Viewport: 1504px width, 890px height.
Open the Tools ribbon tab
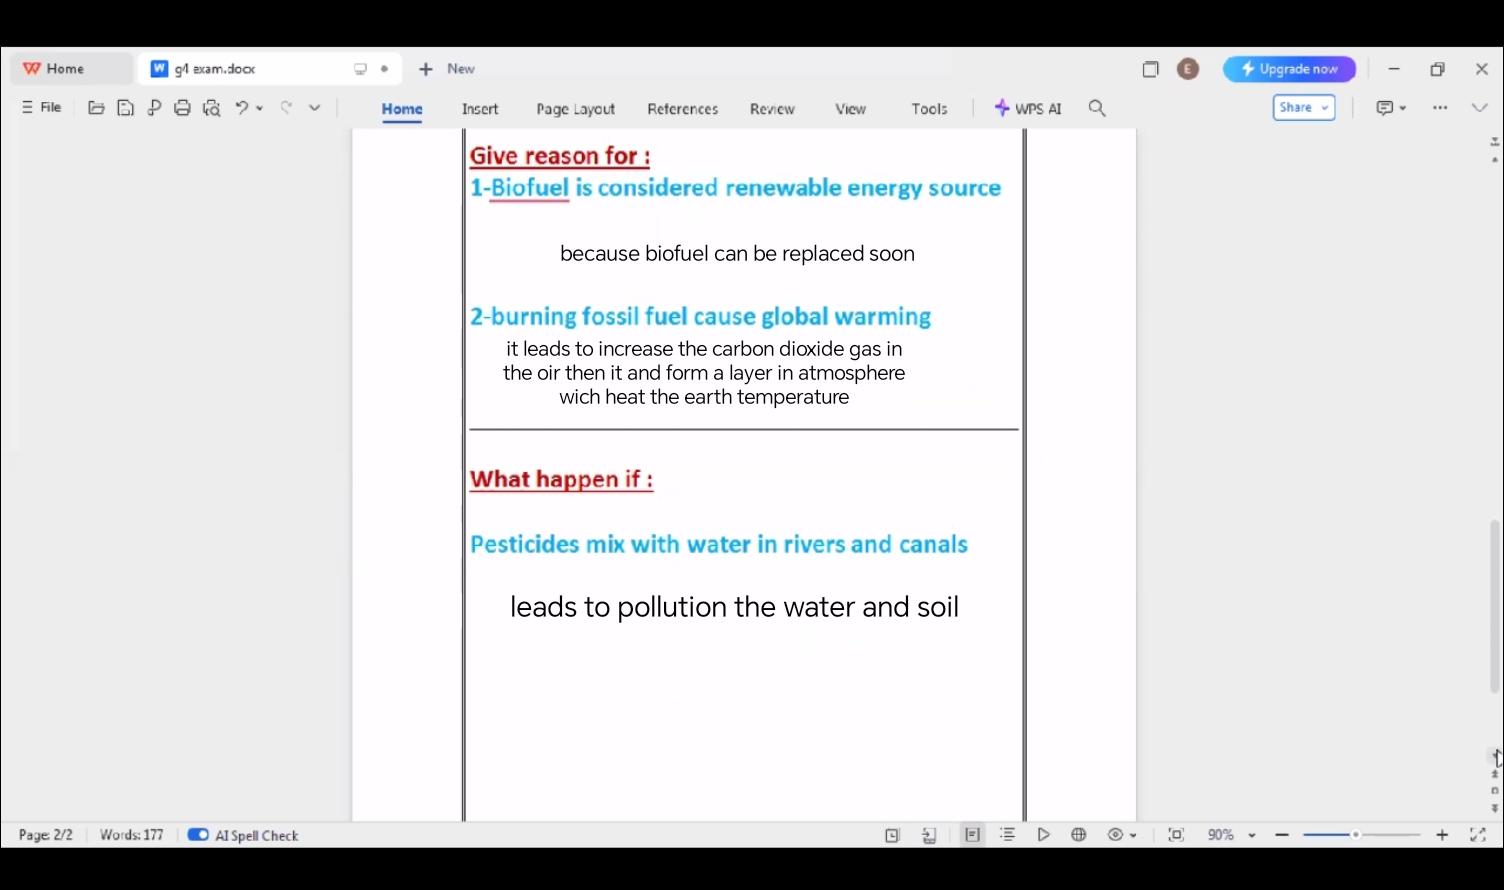click(930, 109)
